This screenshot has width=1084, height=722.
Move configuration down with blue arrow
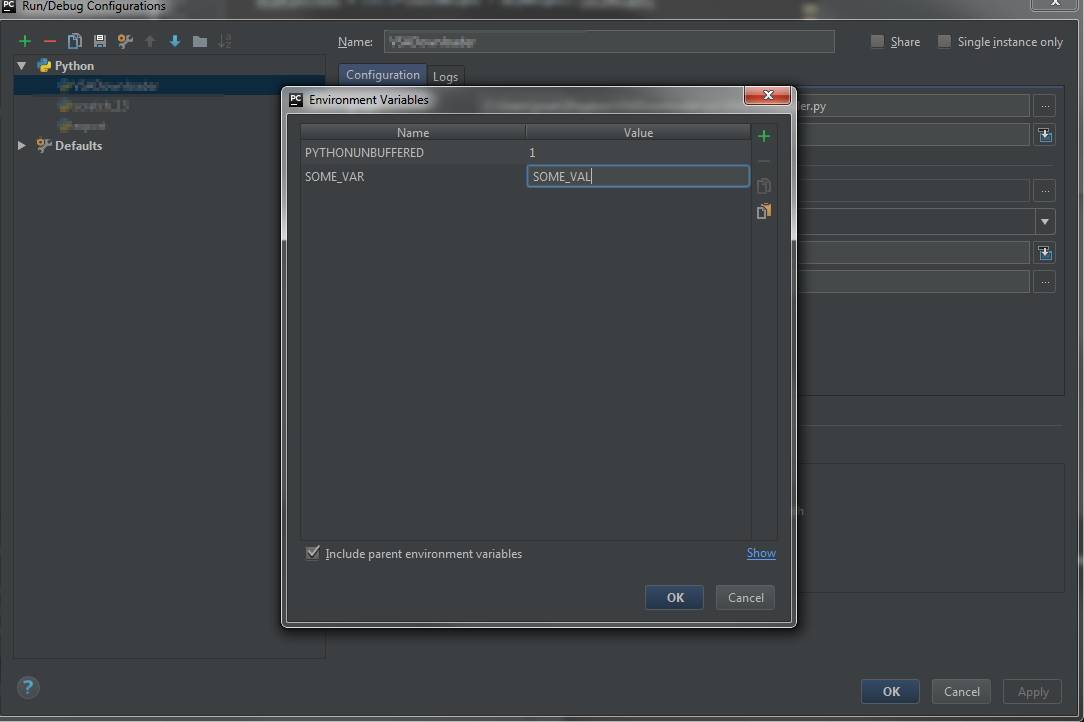pyautogui.click(x=175, y=41)
